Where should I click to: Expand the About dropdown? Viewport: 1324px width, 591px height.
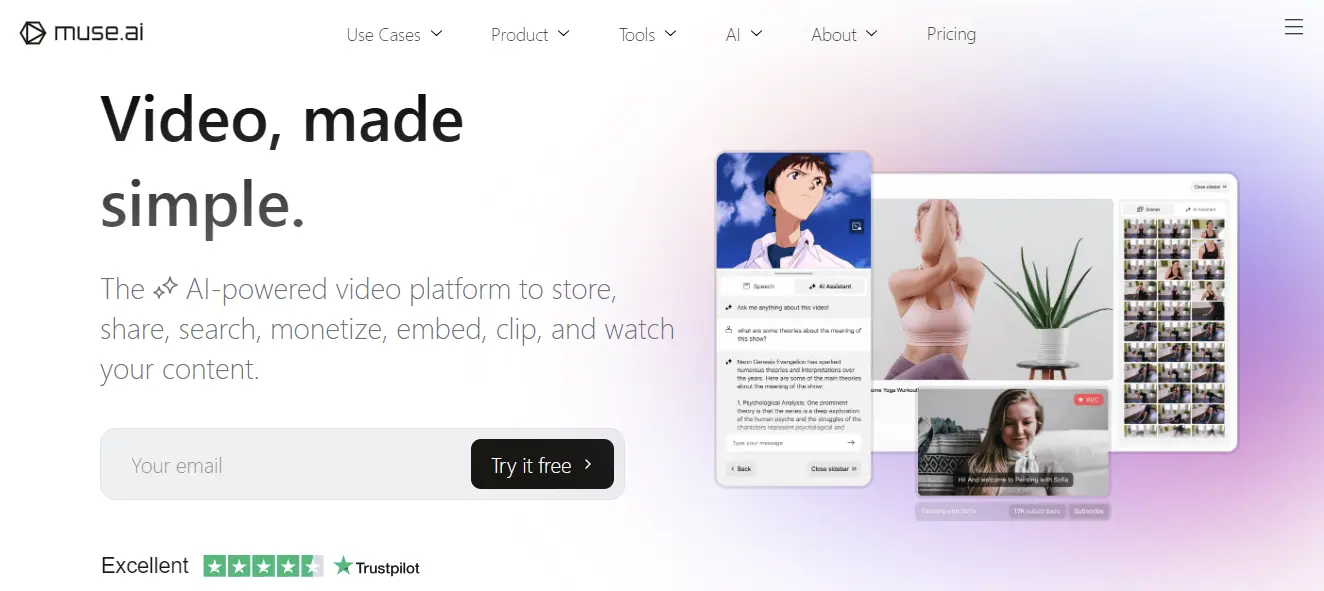pos(844,34)
